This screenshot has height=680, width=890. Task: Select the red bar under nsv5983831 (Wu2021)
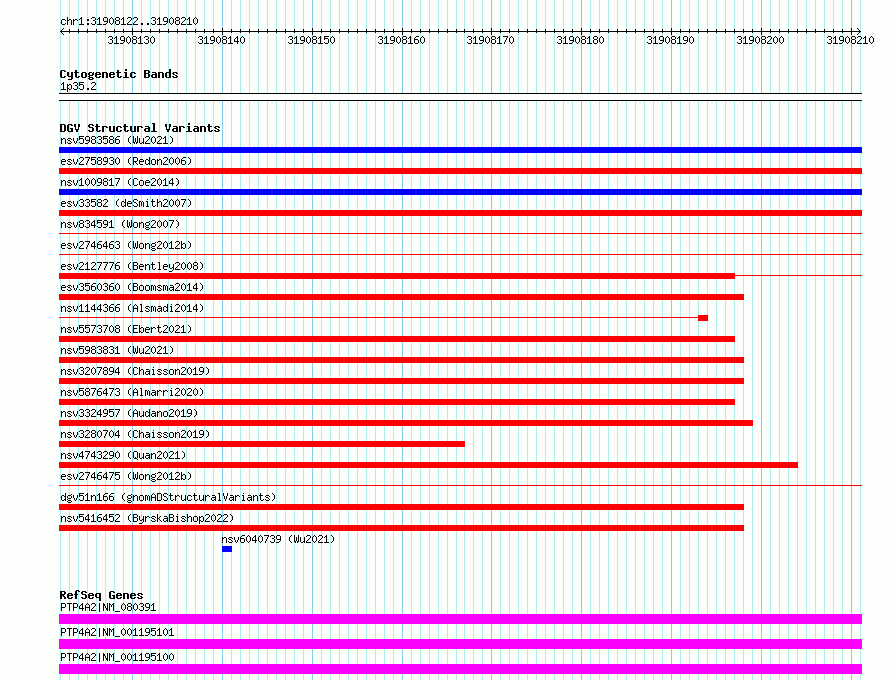click(401, 360)
